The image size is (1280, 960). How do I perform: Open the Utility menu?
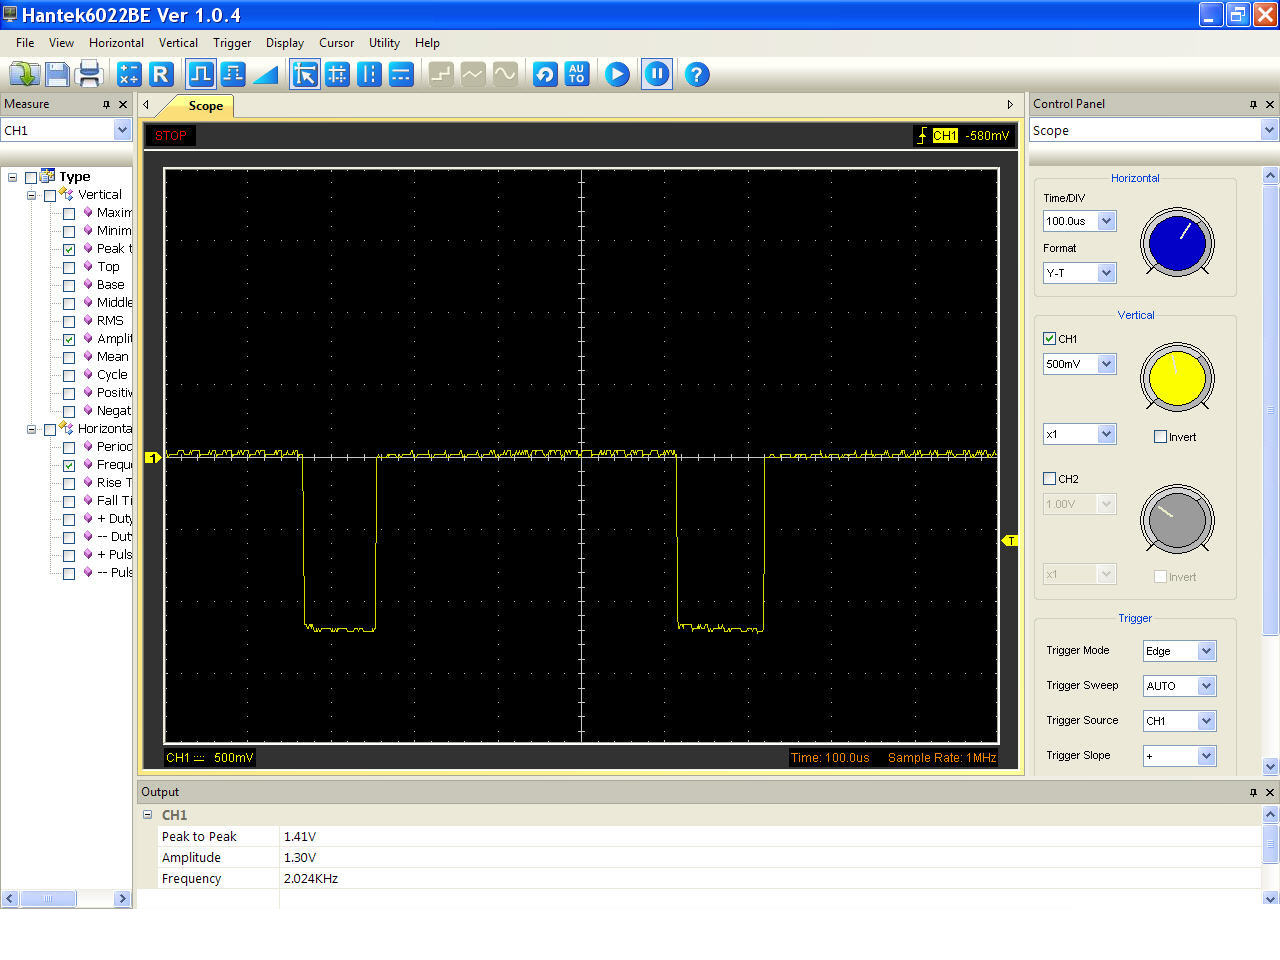[384, 43]
